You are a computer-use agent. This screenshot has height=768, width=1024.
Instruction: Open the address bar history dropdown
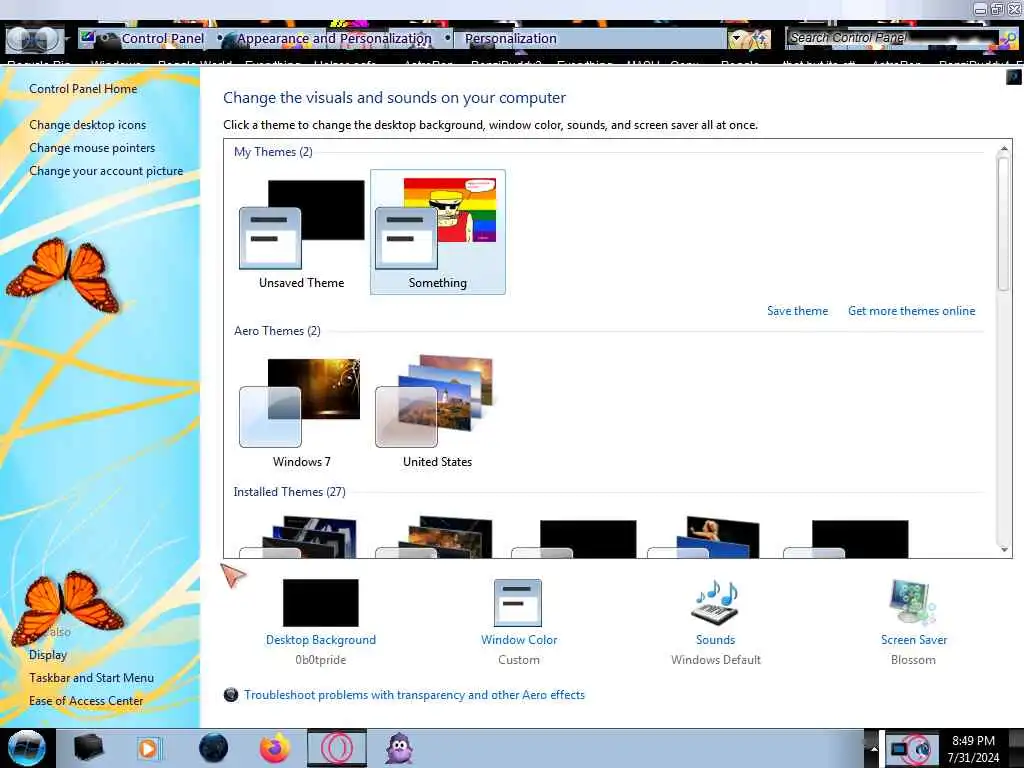coord(738,39)
